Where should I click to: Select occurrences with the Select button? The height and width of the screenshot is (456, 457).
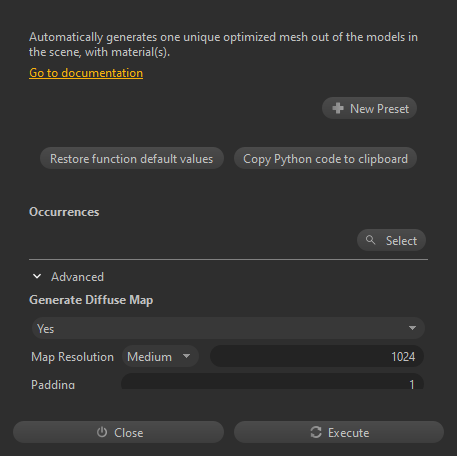(x=391, y=240)
